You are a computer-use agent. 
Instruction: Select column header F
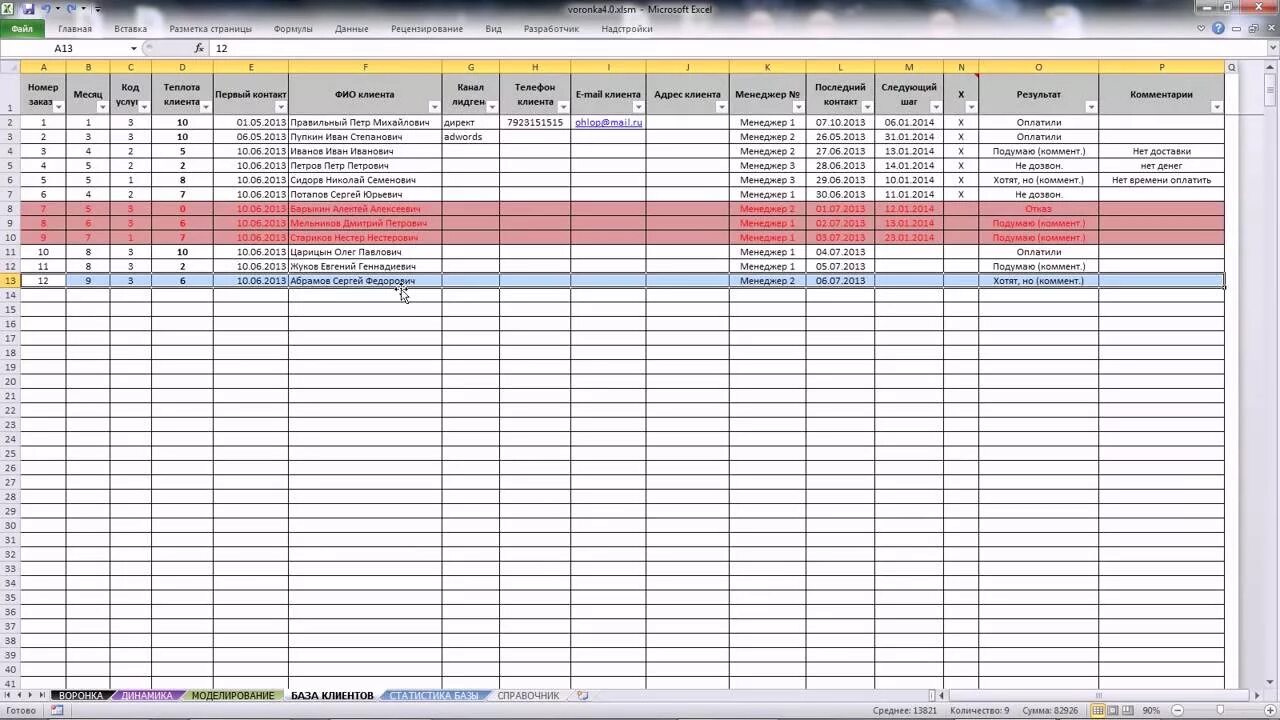(x=365, y=67)
